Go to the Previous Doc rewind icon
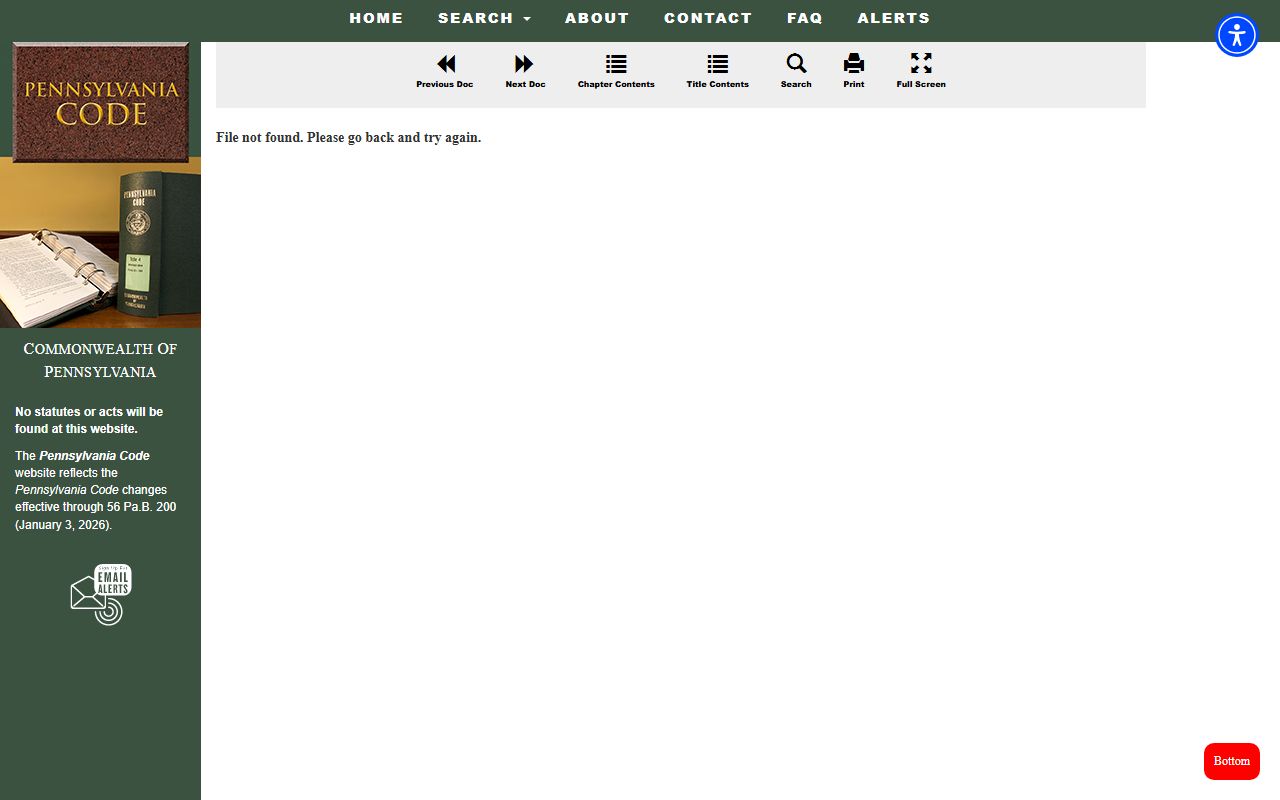Image resolution: width=1280 pixels, height=800 pixels. pyautogui.click(x=445, y=65)
